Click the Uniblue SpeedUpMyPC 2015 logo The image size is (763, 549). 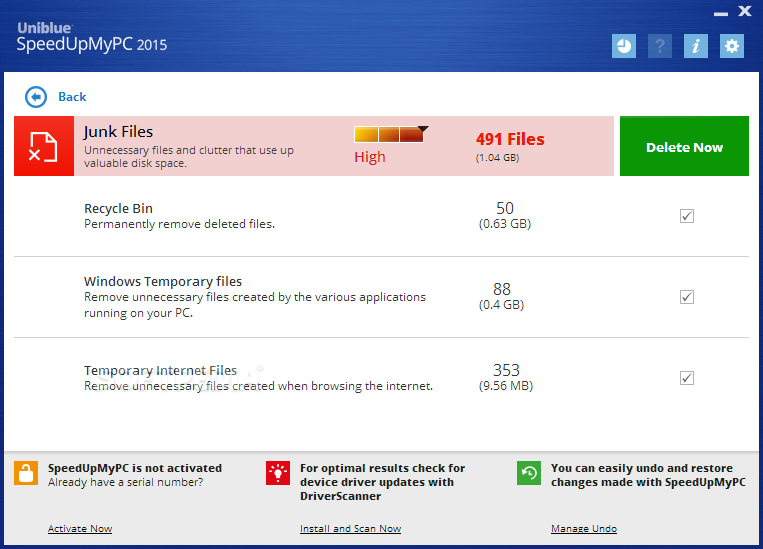pyautogui.click(x=91, y=37)
